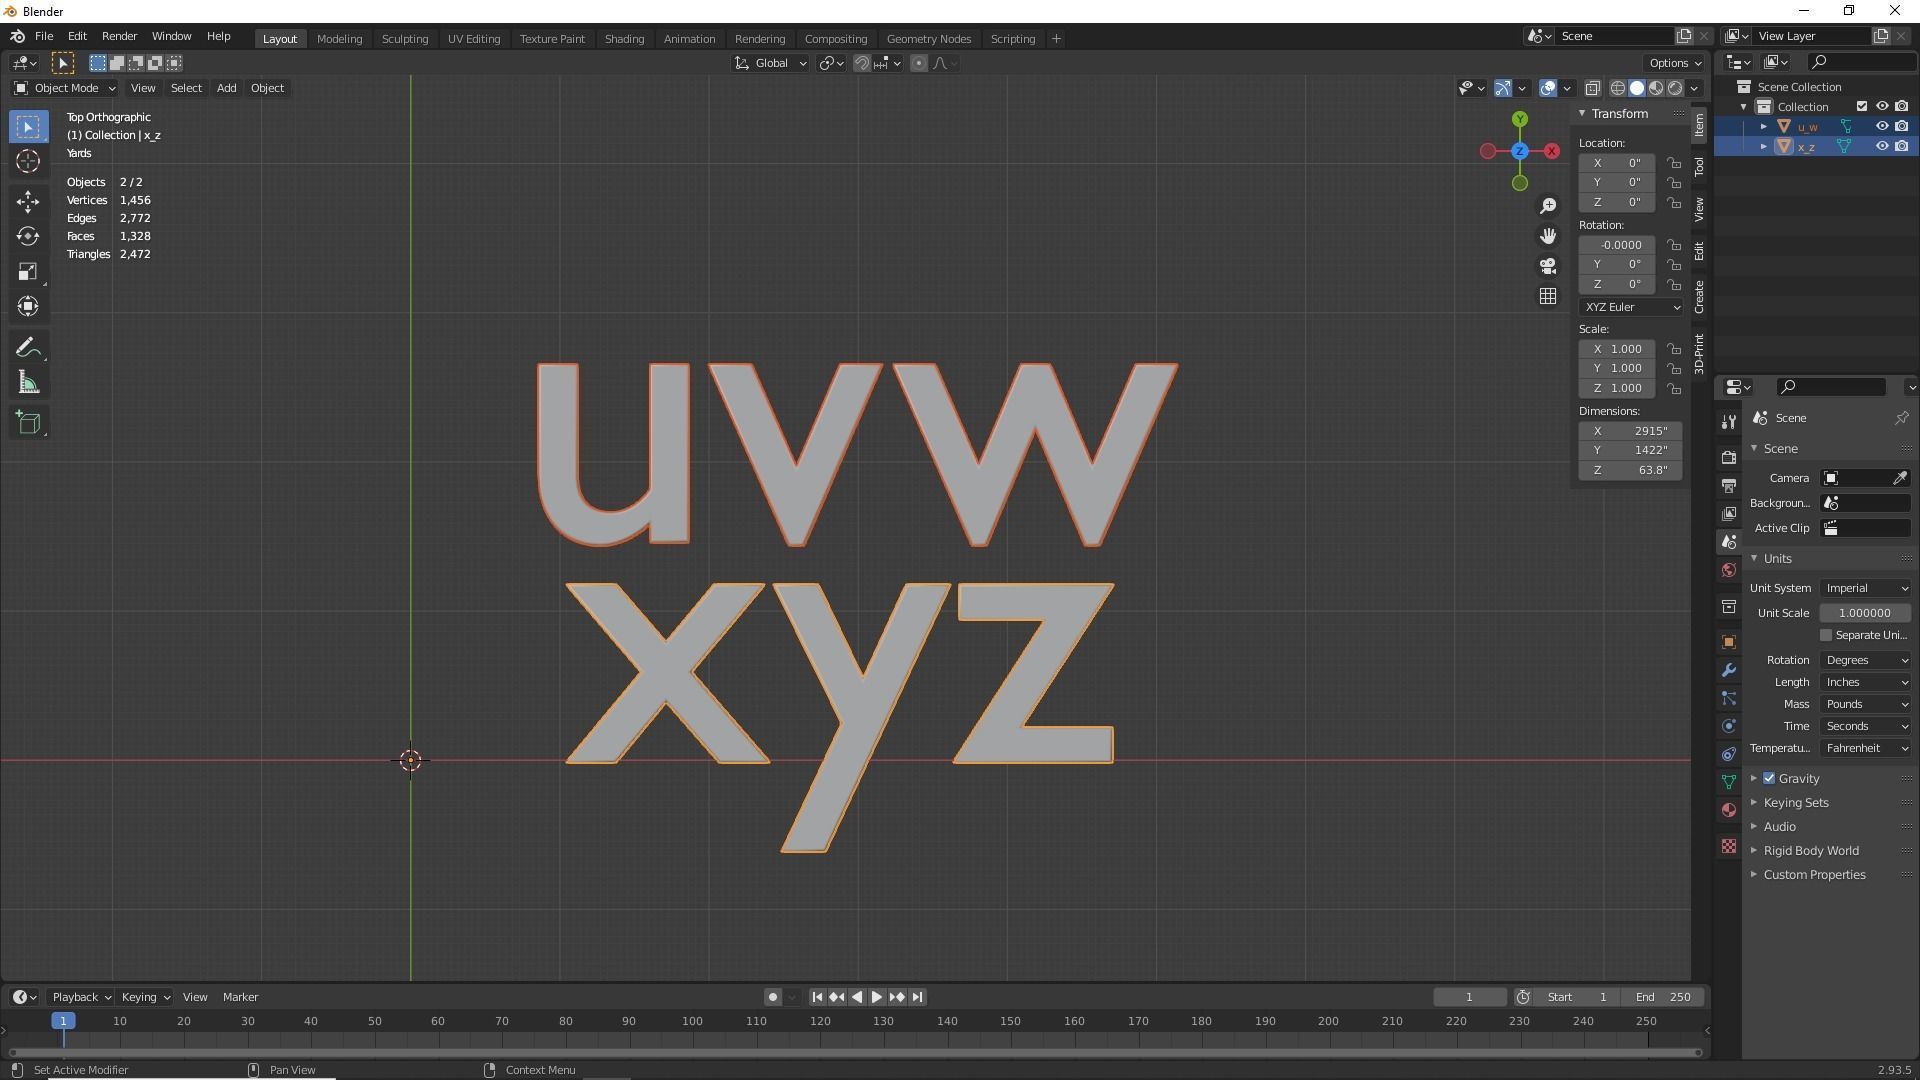The width and height of the screenshot is (1920, 1080).
Task: Open the 3D-Print sidebar tab
Action: [x=1699, y=353]
